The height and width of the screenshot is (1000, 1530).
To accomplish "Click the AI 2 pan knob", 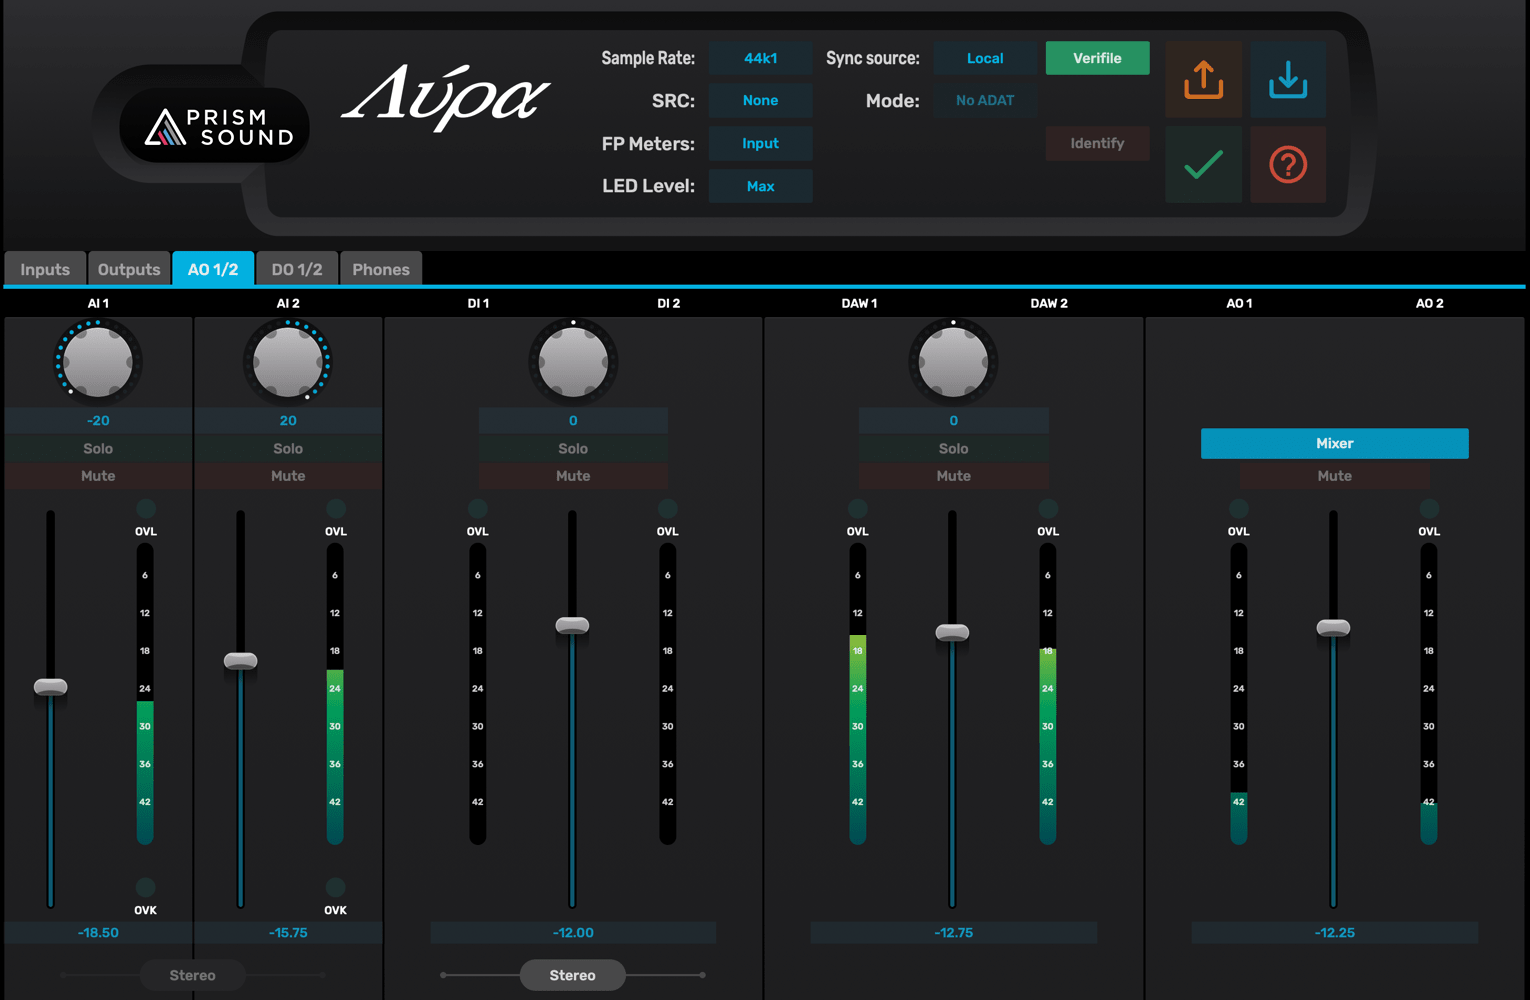I will (288, 361).
